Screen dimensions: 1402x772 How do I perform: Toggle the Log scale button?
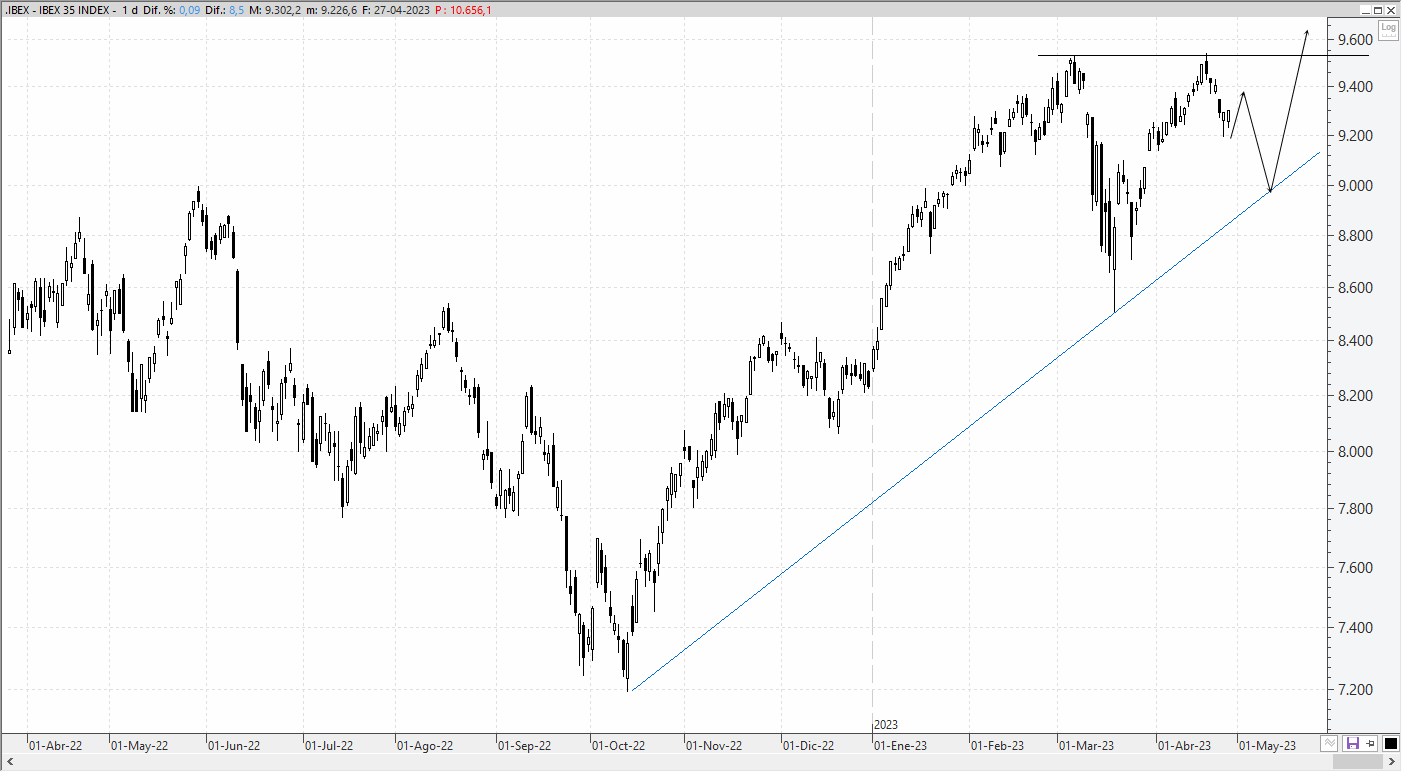[1388, 30]
